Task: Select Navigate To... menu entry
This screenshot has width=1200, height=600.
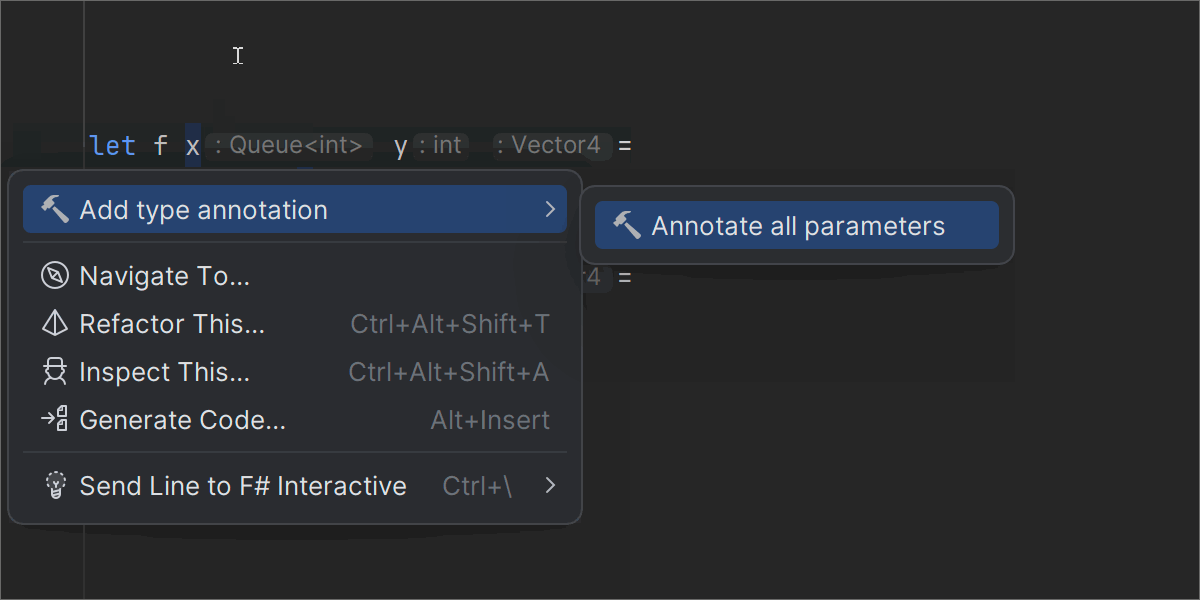Action: click(x=165, y=276)
